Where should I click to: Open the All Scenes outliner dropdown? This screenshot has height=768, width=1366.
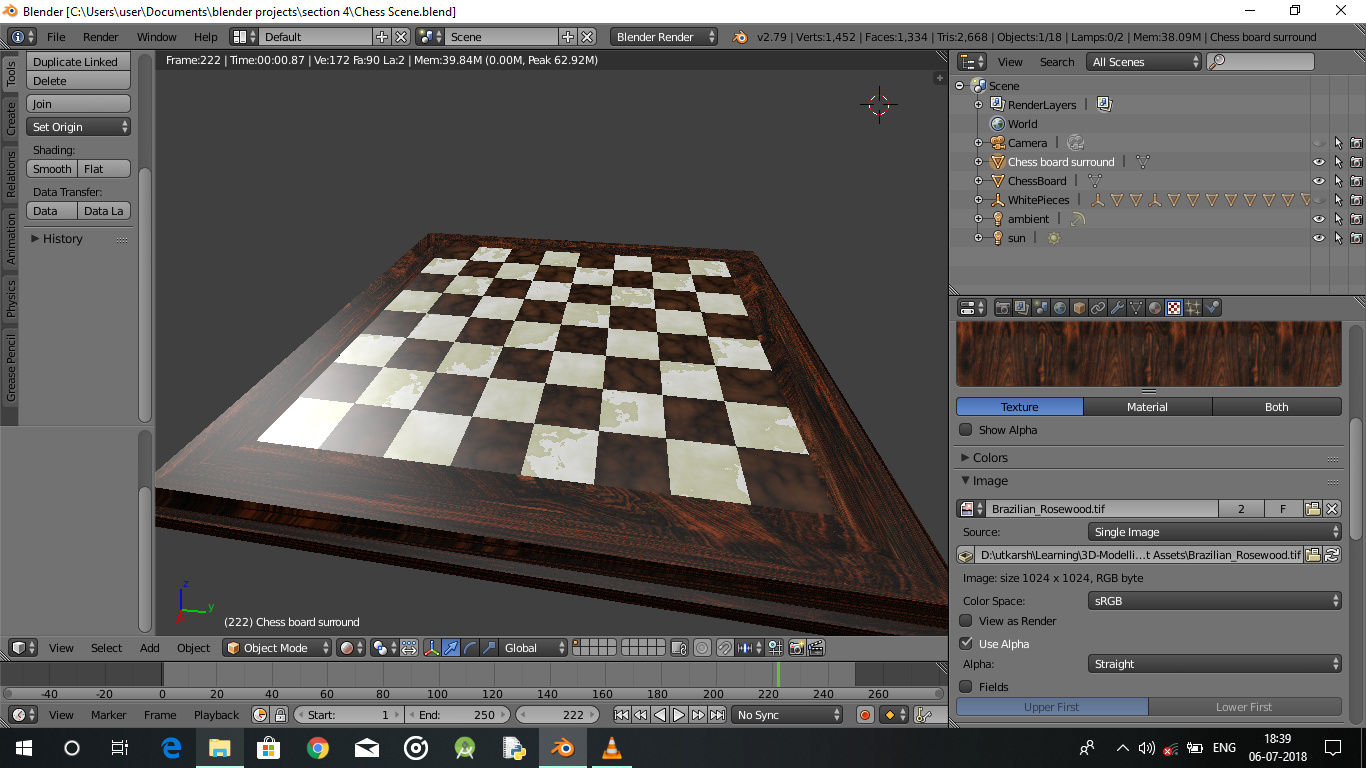pos(1144,62)
